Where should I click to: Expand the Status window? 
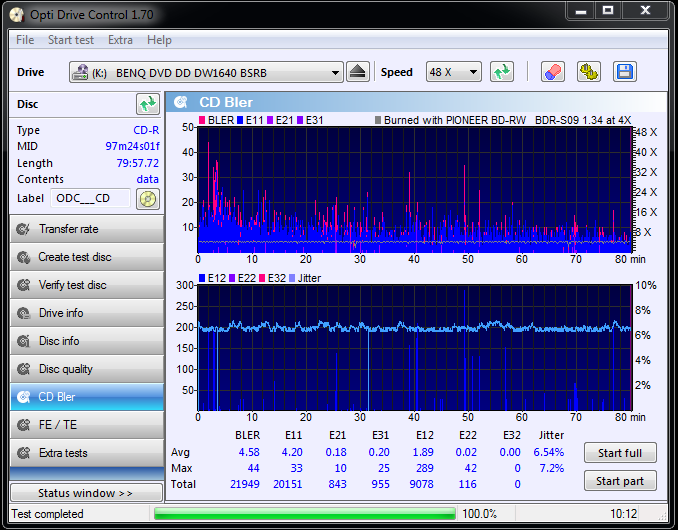pos(86,493)
